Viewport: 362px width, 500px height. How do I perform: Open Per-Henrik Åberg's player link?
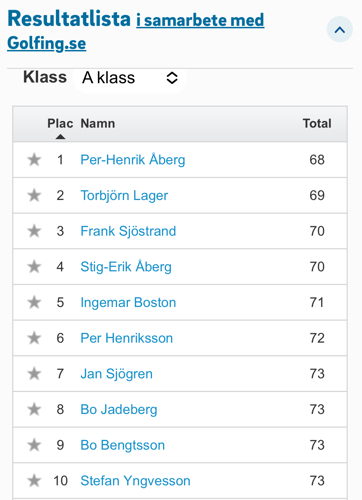pos(133,160)
